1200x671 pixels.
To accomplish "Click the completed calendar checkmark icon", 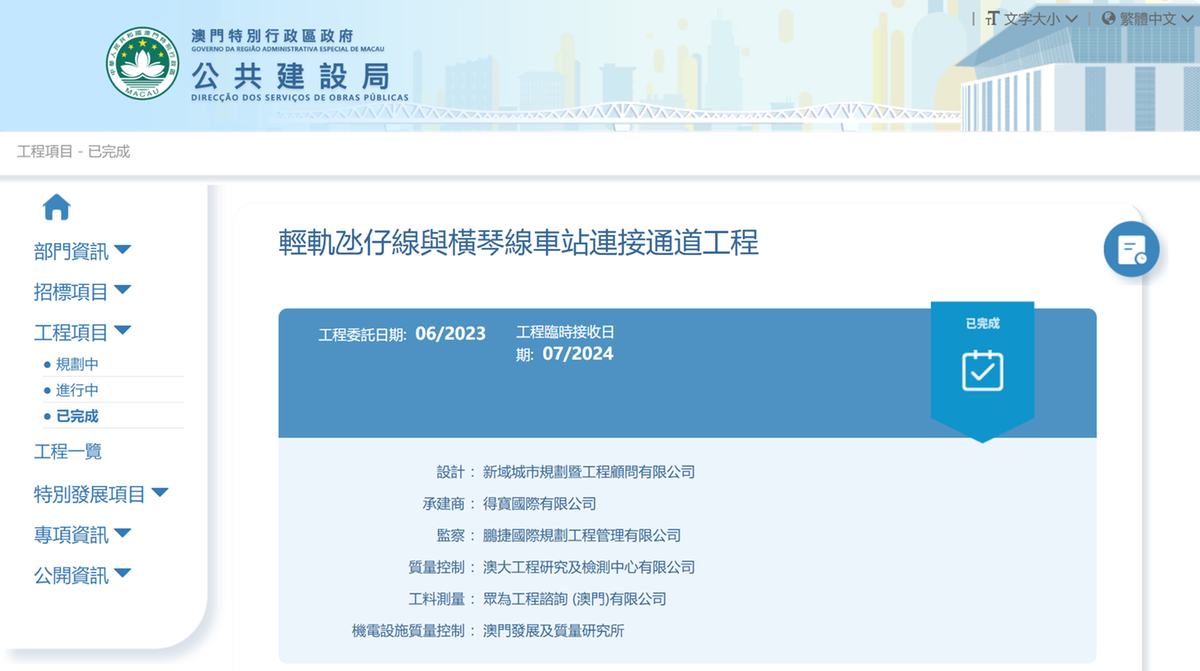I will coord(982,370).
